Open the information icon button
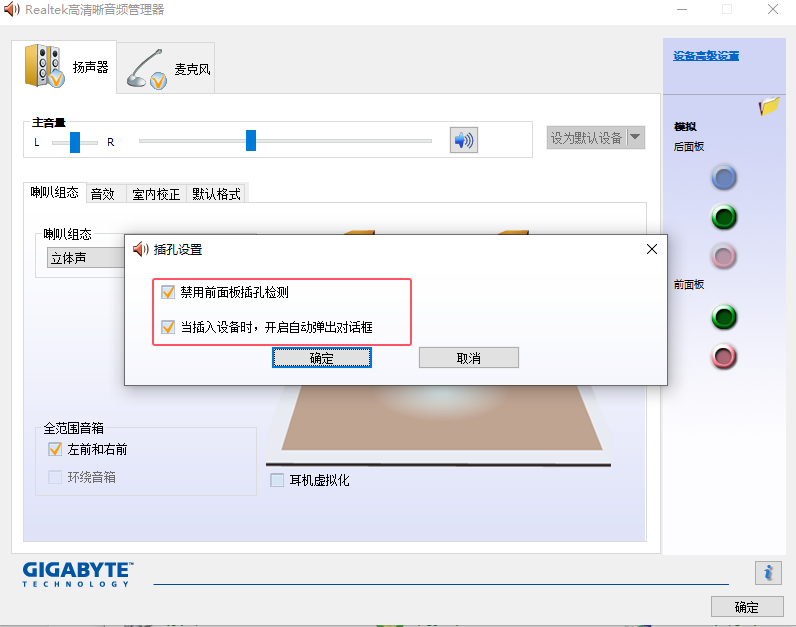Screen dimensions: 796x627 pos(768,573)
